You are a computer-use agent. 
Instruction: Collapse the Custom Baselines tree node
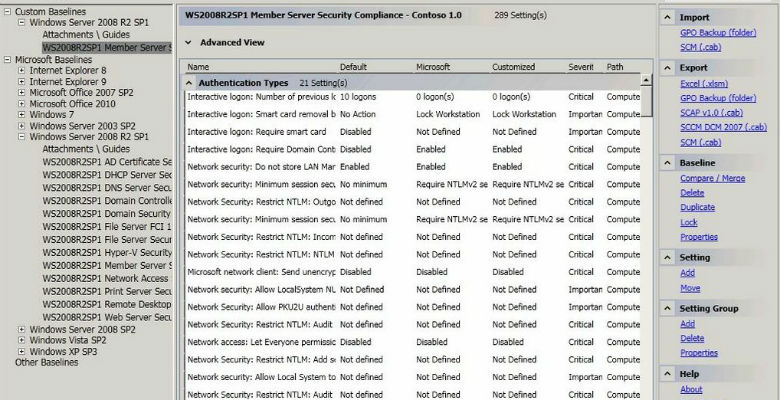(x=7, y=11)
